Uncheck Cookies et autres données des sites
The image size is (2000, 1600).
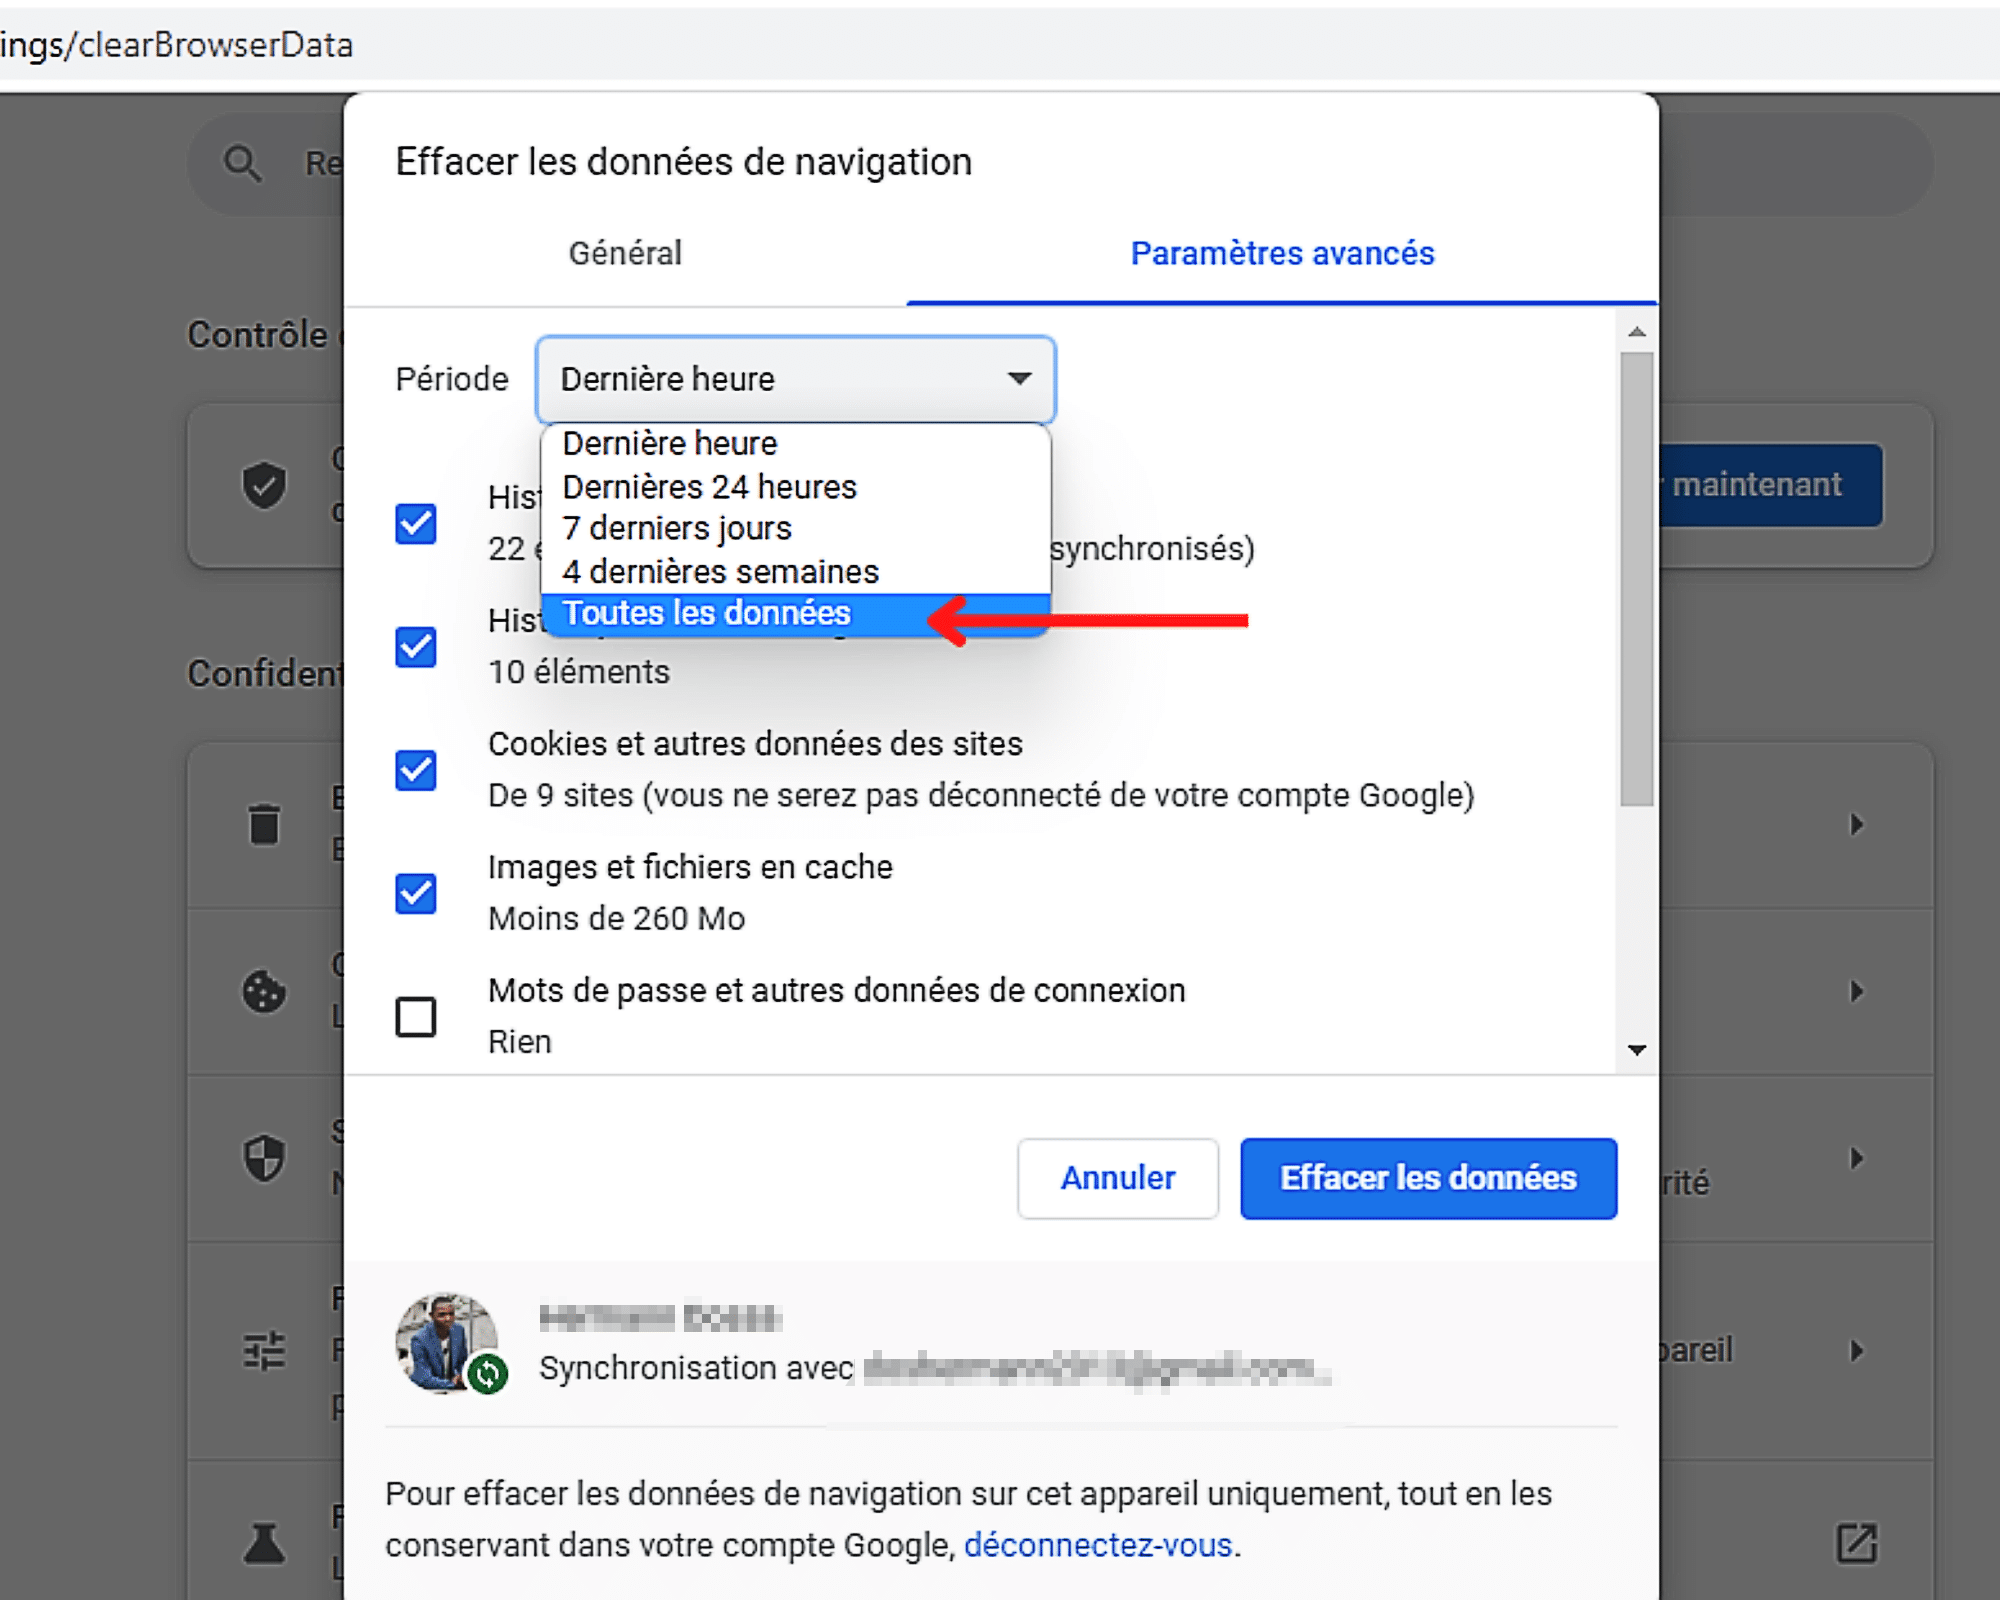tap(416, 770)
